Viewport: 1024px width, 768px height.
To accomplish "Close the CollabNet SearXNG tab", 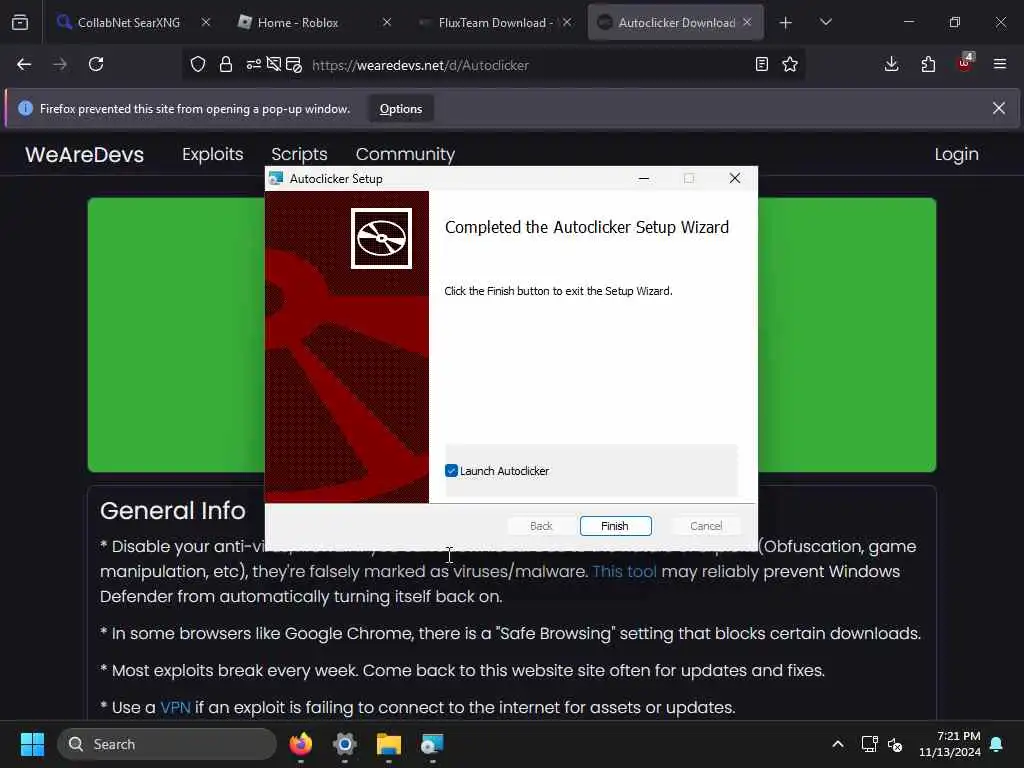I will coord(206,22).
